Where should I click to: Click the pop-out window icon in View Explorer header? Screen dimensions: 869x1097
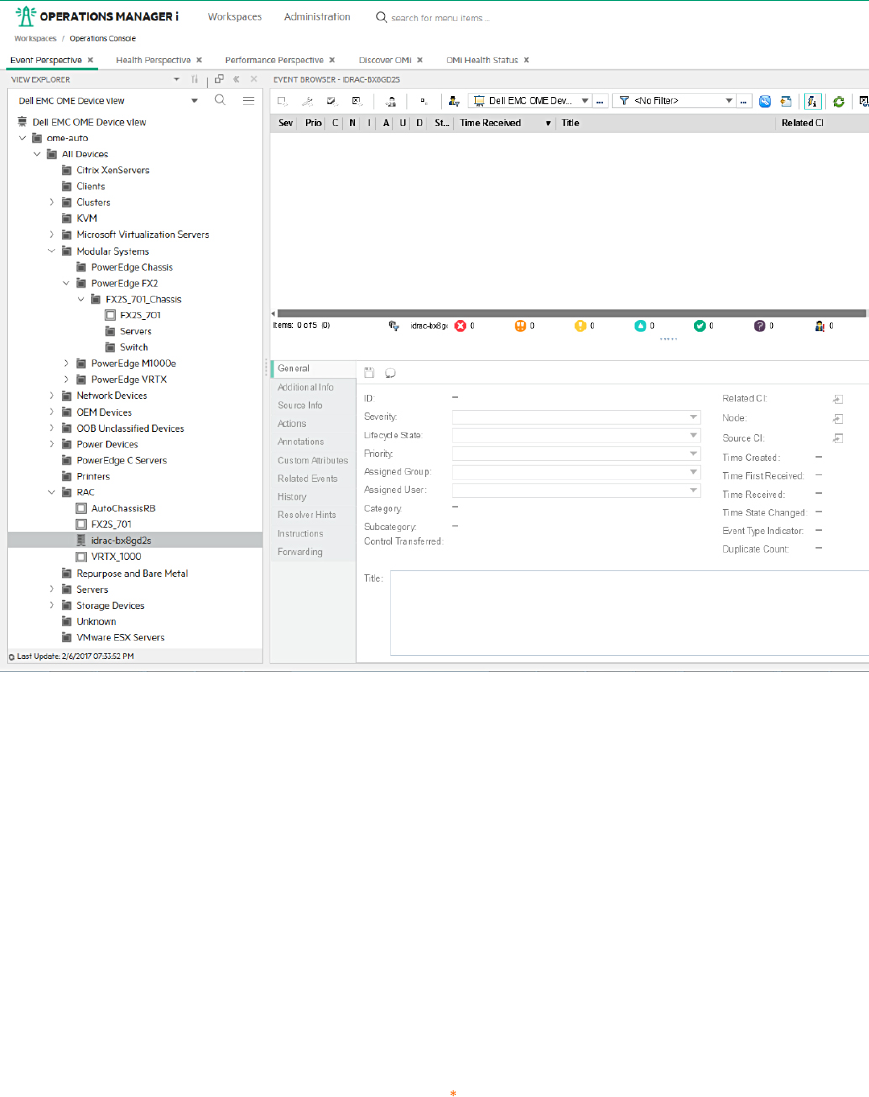pyautogui.click(x=219, y=79)
